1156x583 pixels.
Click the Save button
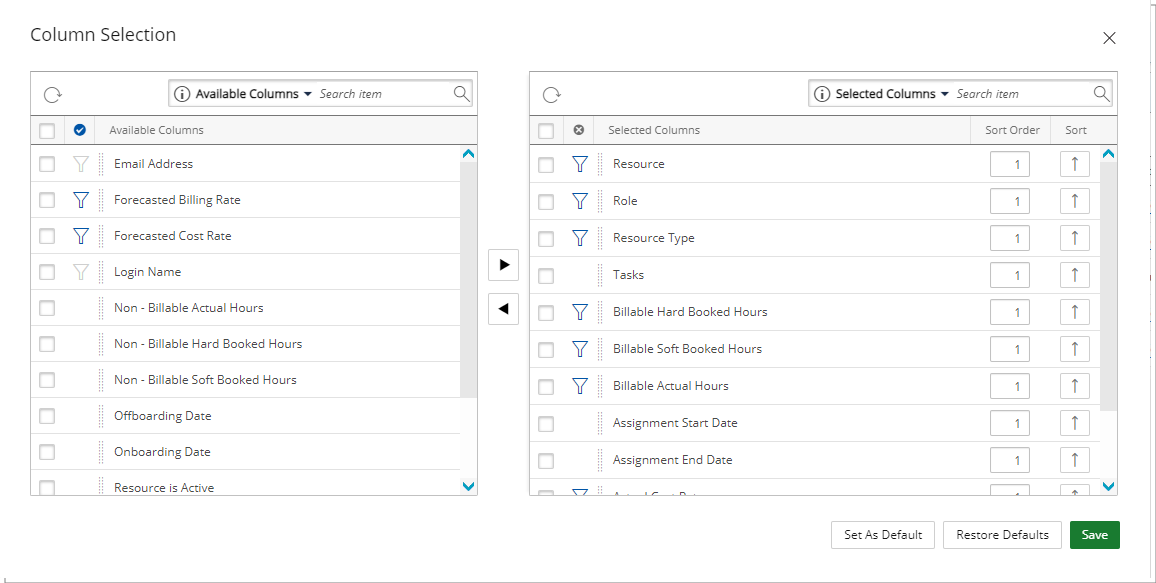click(1094, 535)
